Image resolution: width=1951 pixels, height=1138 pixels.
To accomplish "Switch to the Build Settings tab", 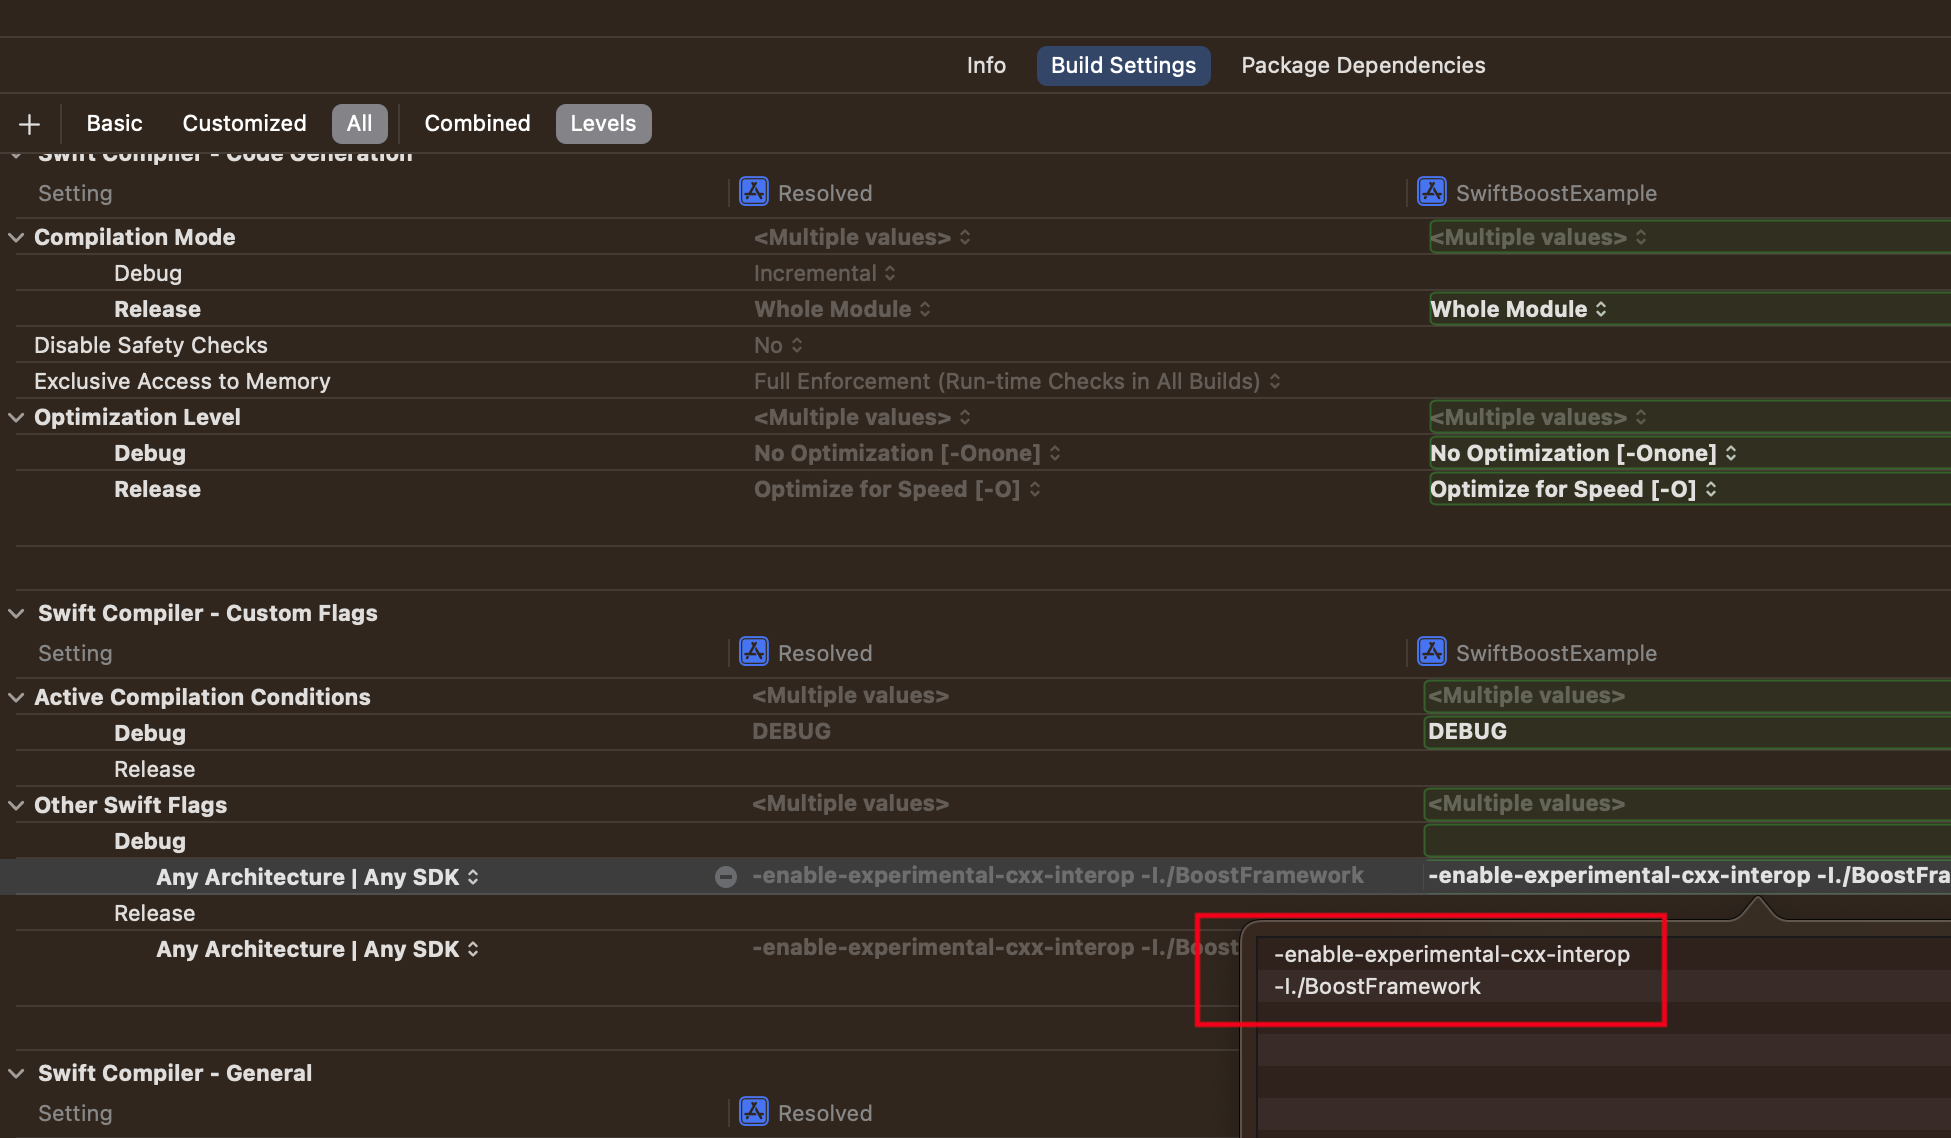I will [x=1123, y=65].
